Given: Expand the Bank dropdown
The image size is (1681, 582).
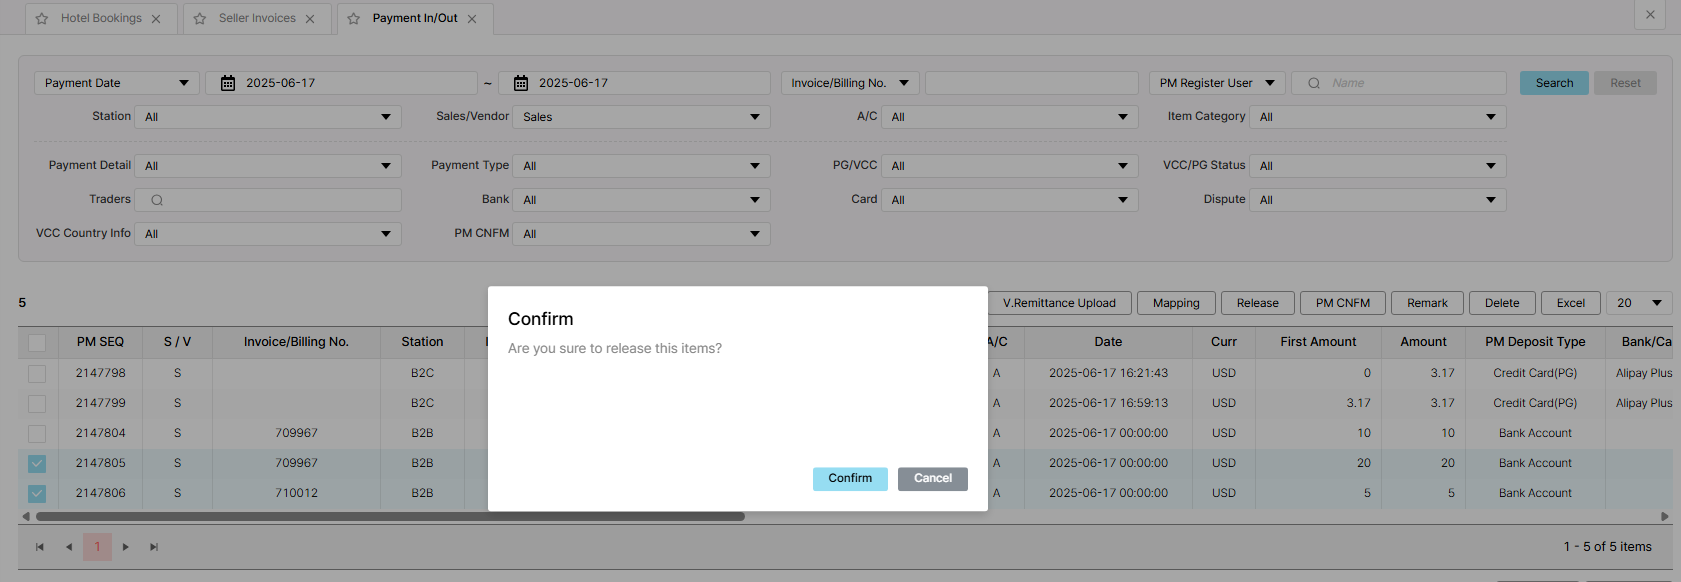Looking at the screenshot, I should [x=641, y=200].
